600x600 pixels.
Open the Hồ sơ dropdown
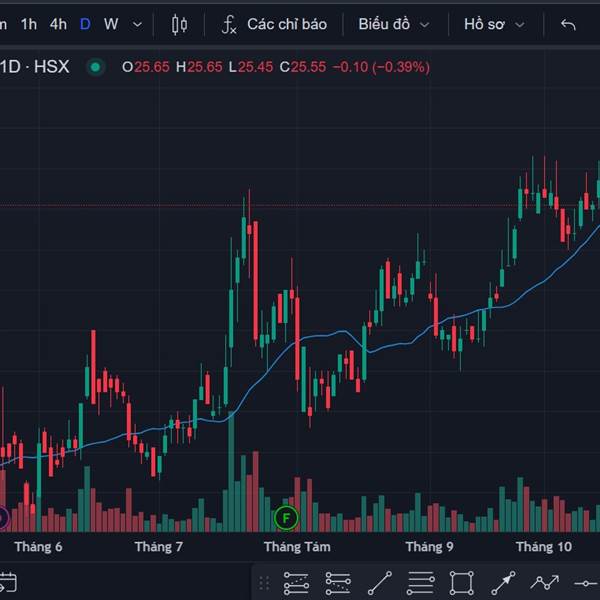(x=494, y=24)
